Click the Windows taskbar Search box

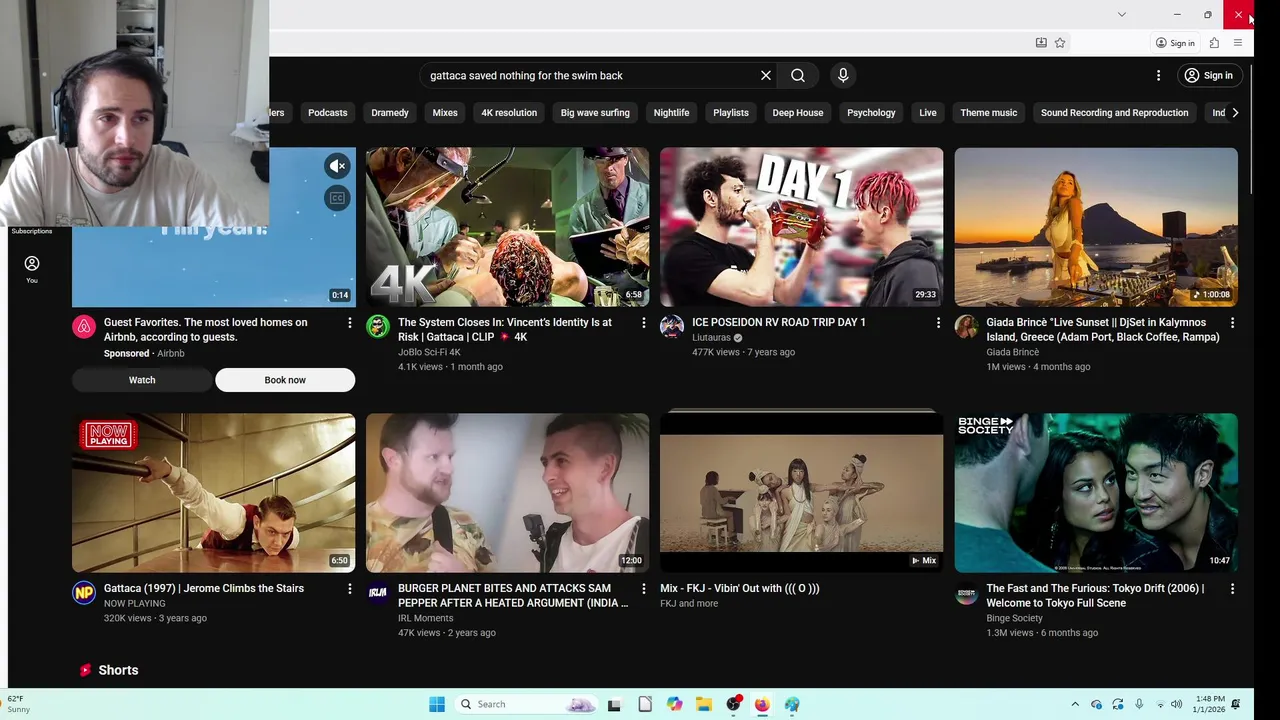526,704
